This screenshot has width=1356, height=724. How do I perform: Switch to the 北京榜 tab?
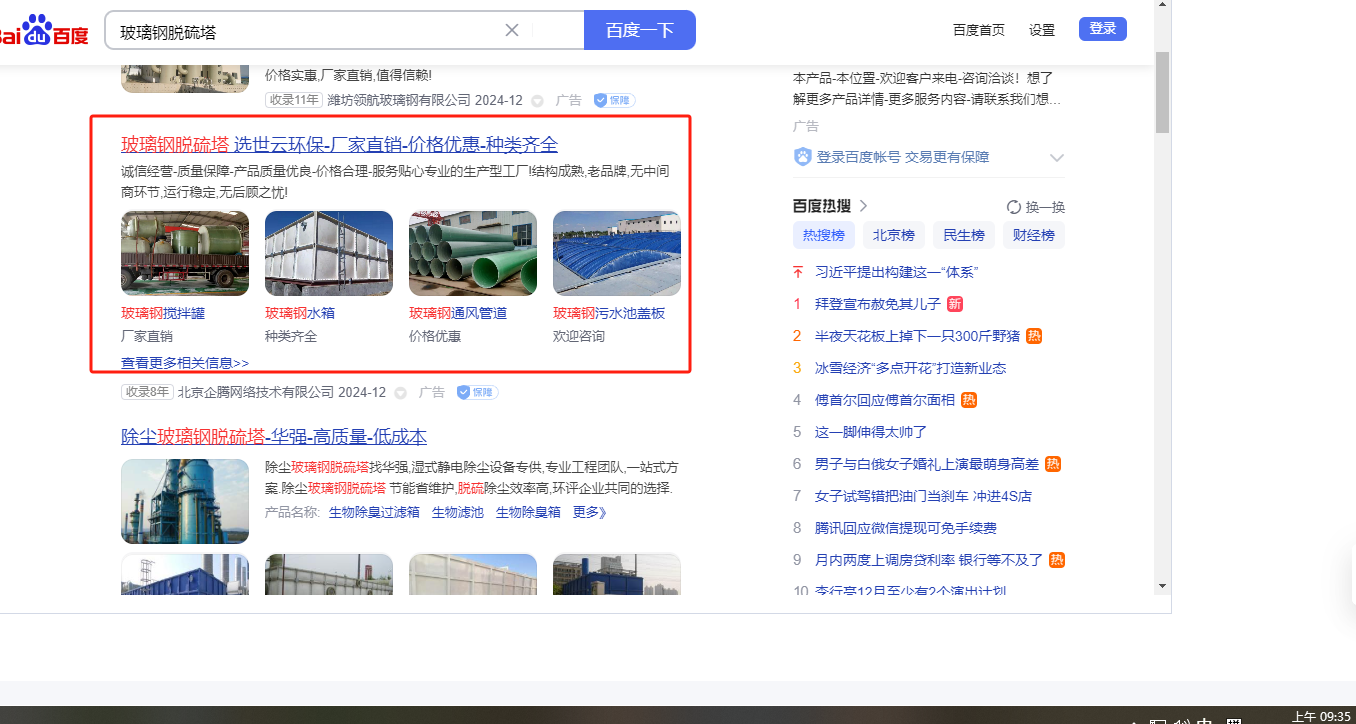click(894, 236)
